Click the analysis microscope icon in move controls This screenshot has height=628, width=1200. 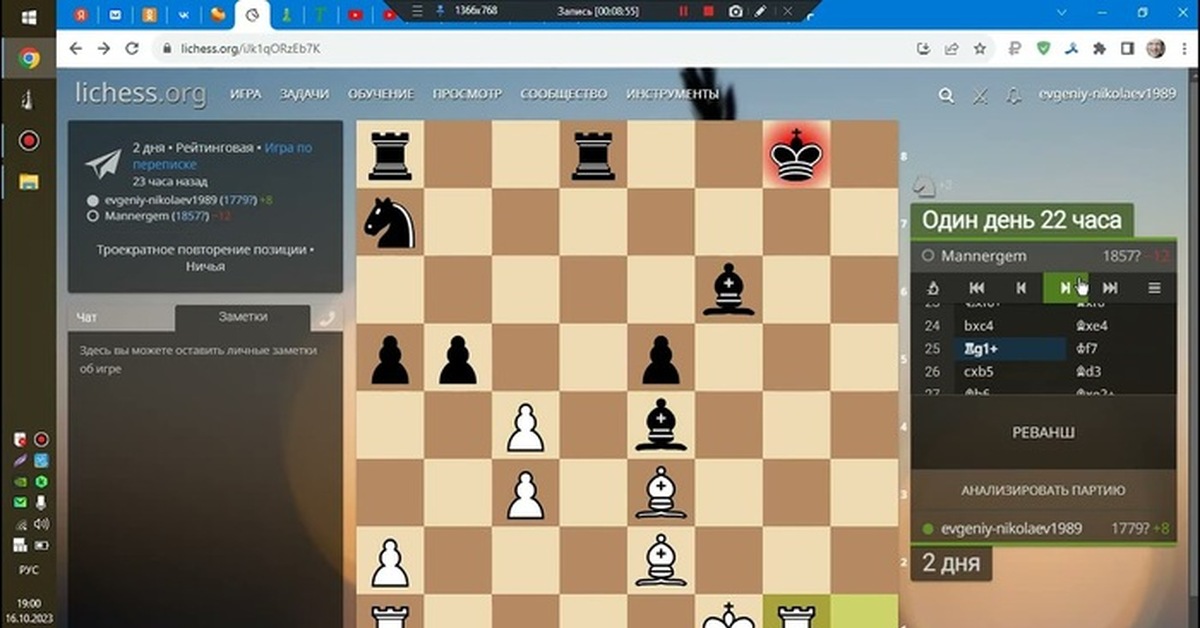tap(932, 288)
